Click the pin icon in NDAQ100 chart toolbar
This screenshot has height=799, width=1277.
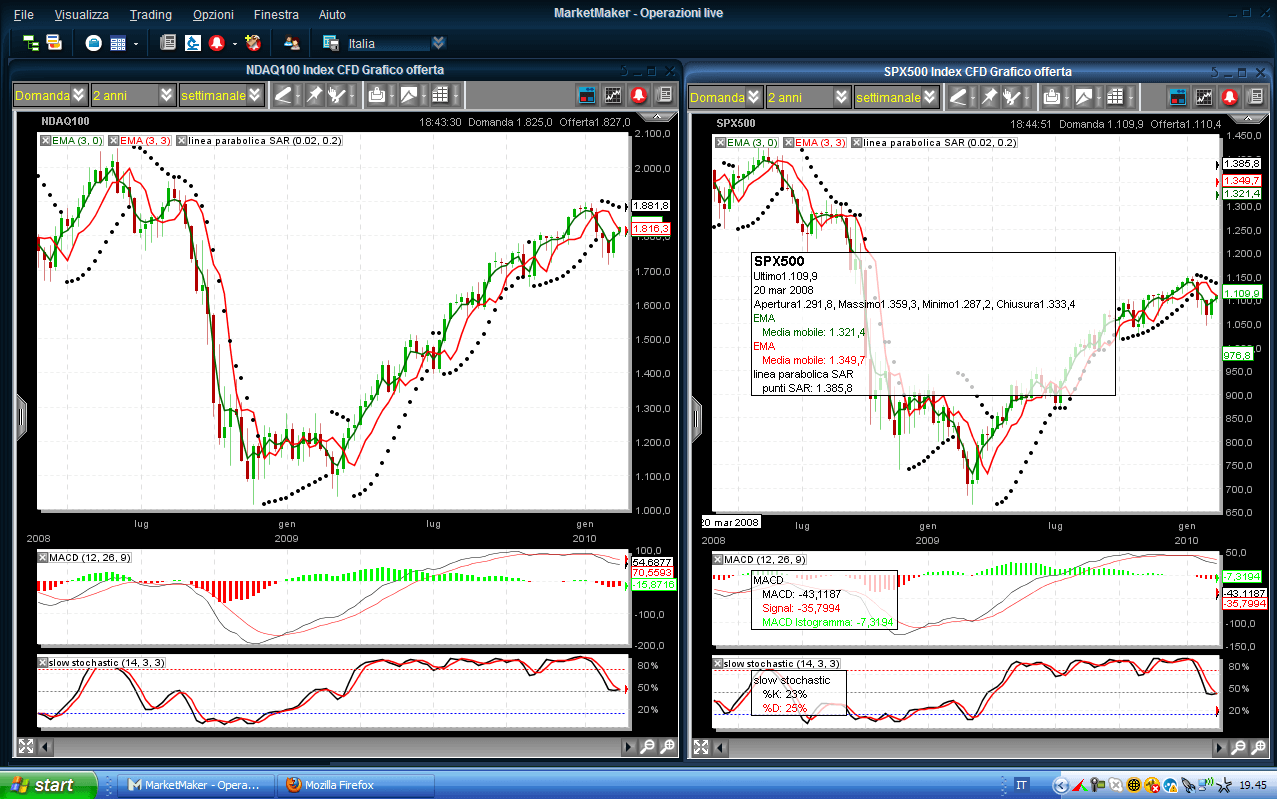click(313, 96)
